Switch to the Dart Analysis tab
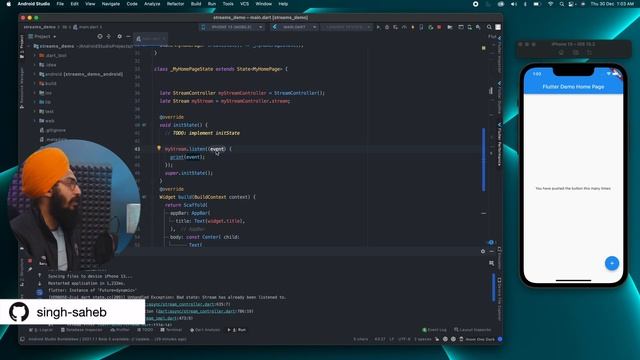The height and width of the screenshot is (360, 640). click(205, 330)
